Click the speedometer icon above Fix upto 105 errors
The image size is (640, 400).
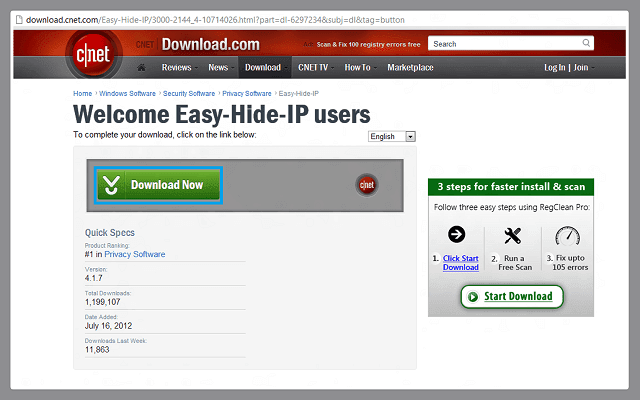tap(567, 236)
